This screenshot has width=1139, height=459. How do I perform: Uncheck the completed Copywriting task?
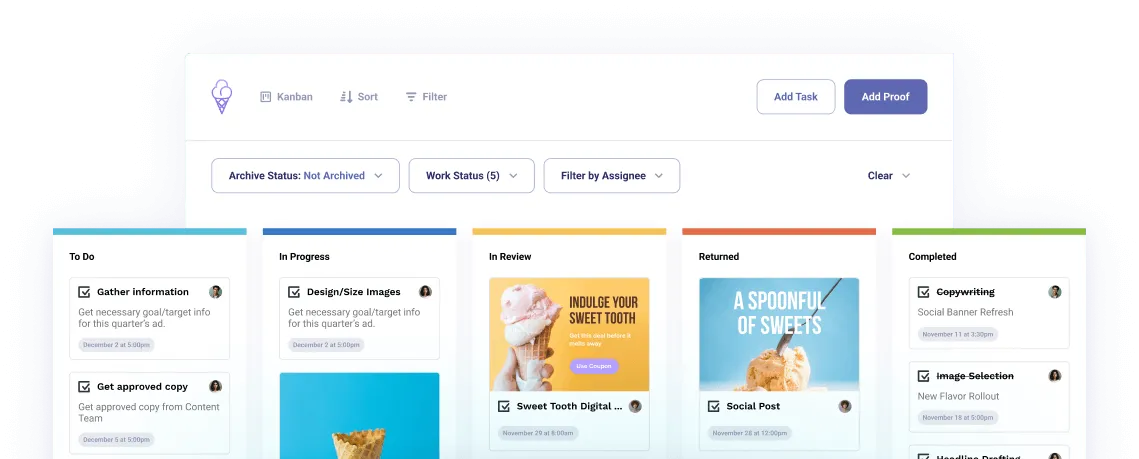[x=924, y=292]
